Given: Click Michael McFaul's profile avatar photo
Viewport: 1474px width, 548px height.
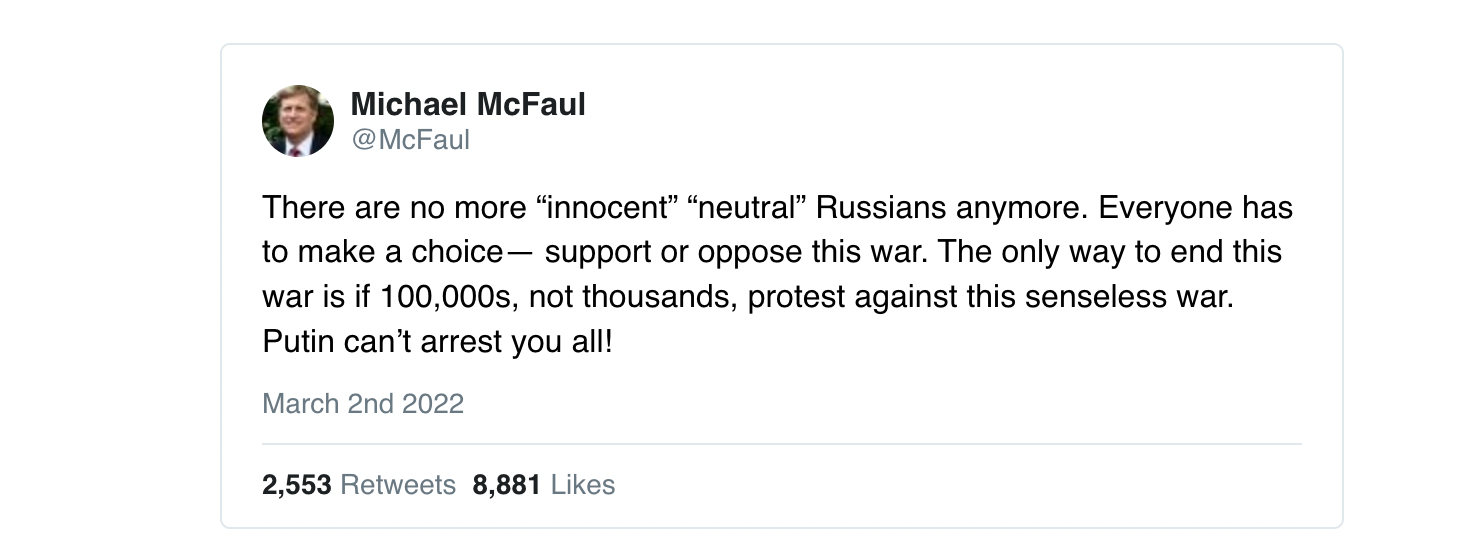Looking at the screenshot, I should coord(298,121).
